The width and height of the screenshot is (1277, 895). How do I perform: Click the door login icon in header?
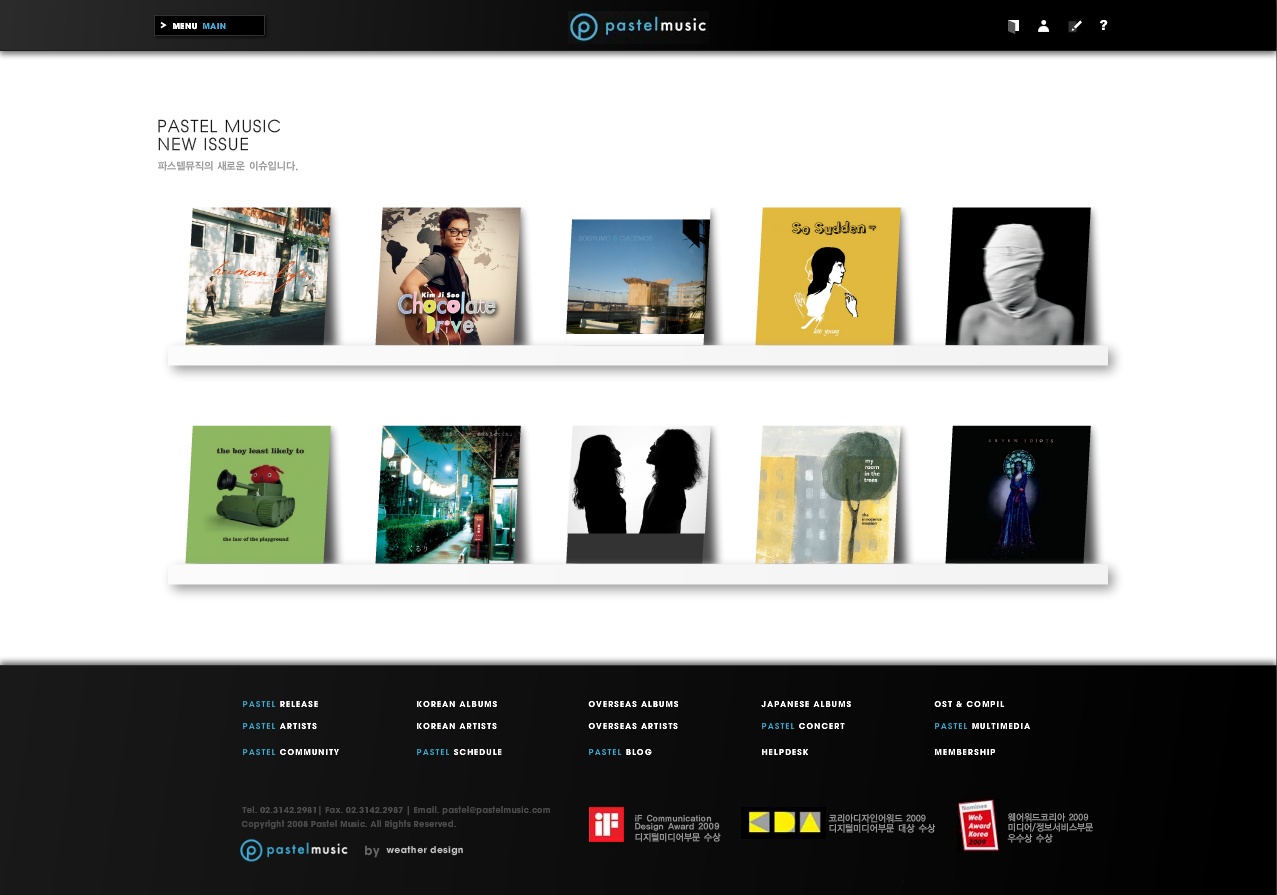click(x=1013, y=26)
